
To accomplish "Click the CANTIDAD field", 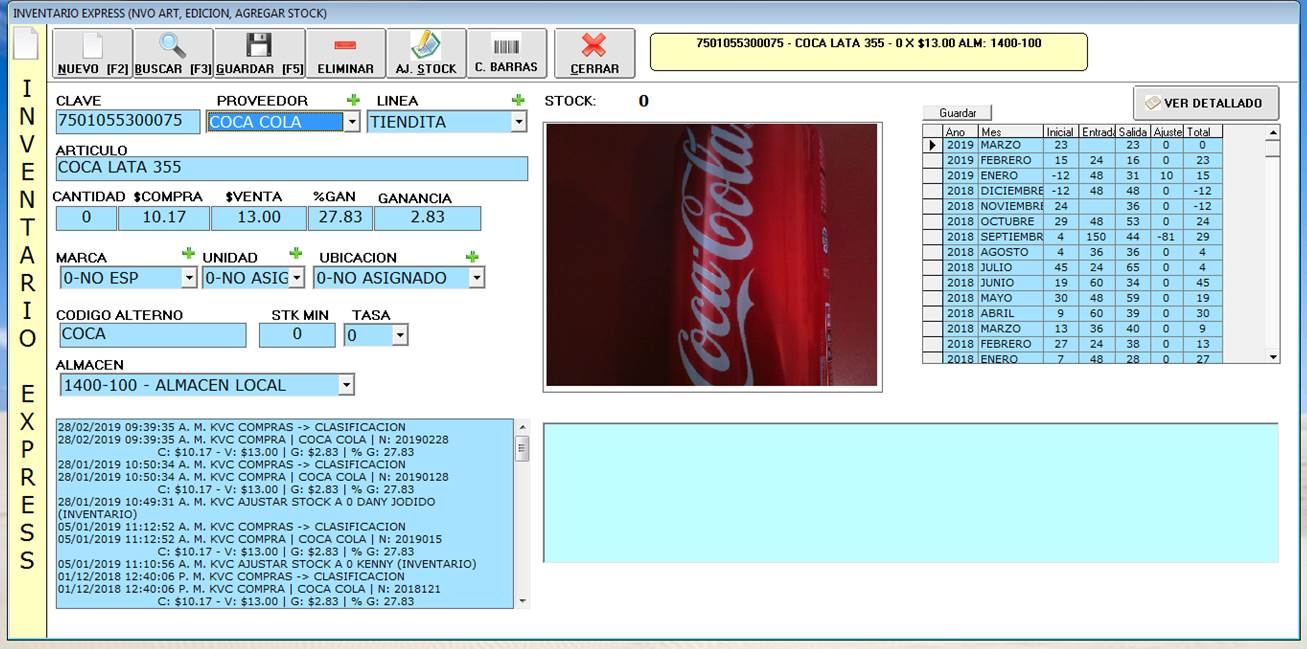I will [85, 218].
